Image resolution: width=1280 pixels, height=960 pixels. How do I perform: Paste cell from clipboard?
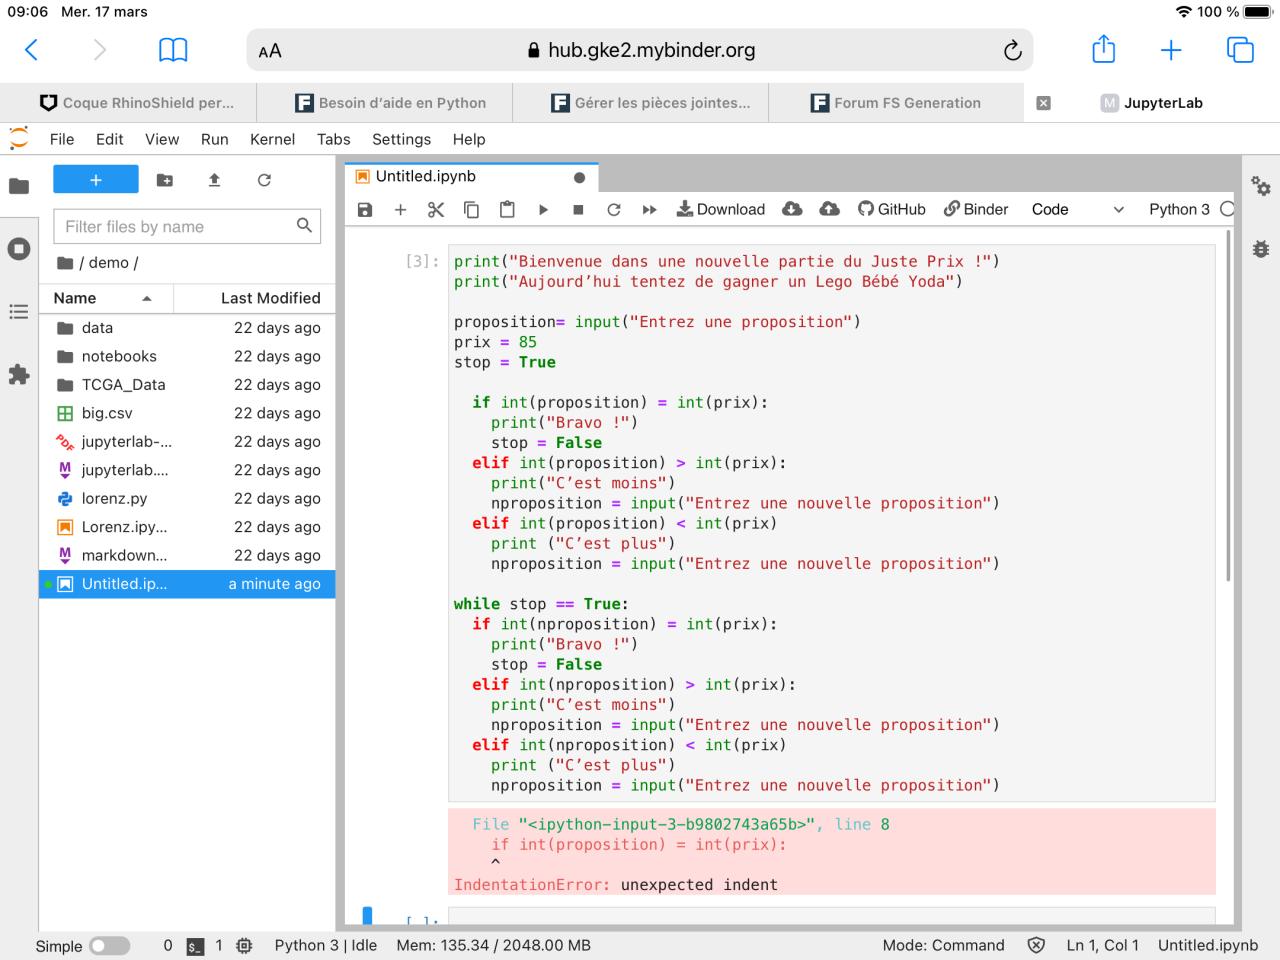507,209
